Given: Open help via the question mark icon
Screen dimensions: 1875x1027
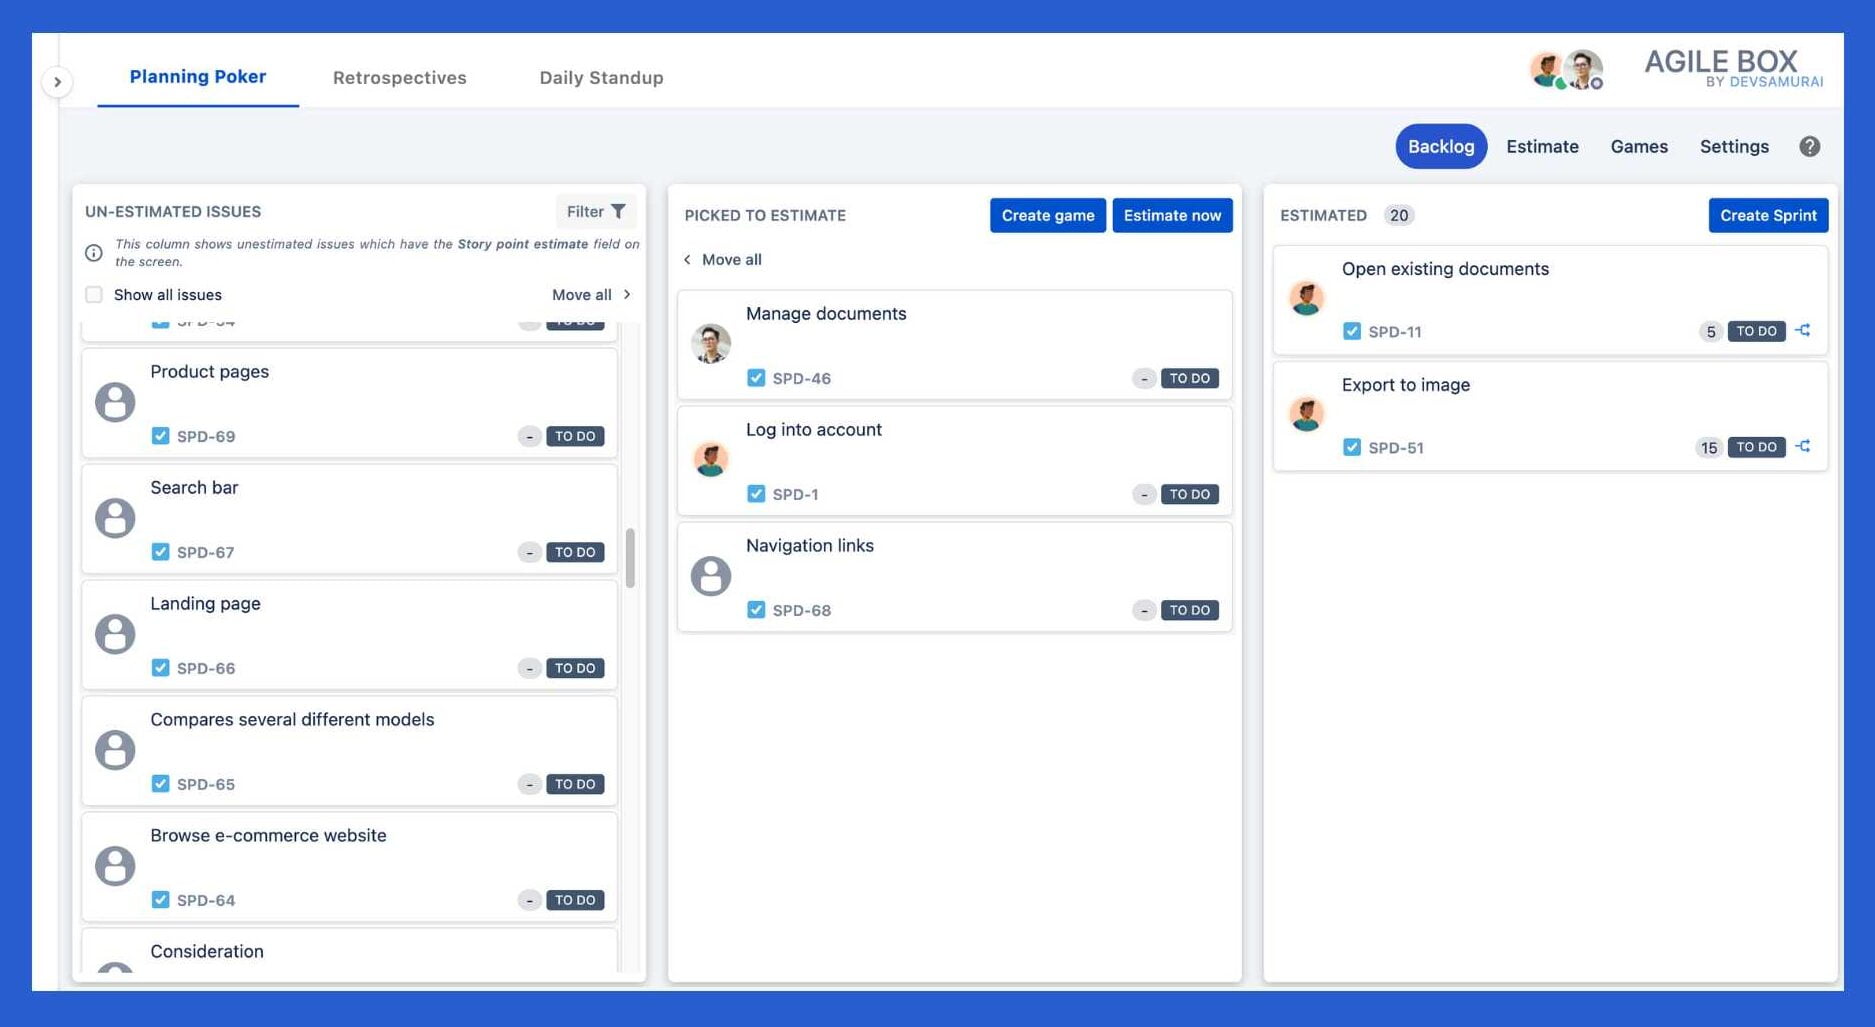Looking at the screenshot, I should coord(1810,146).
